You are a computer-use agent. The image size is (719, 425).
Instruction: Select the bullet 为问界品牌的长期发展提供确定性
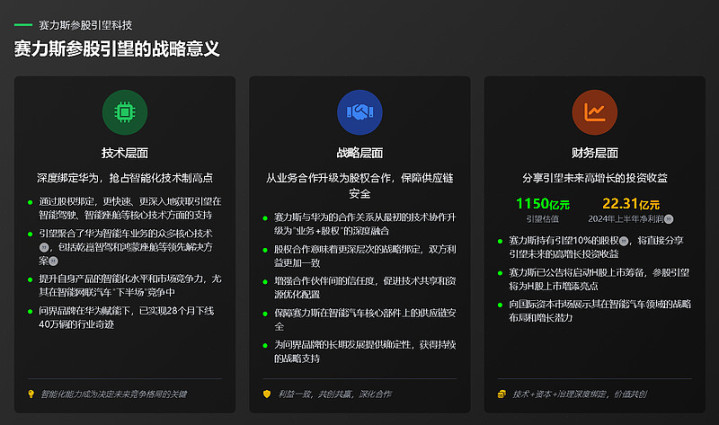[365, 351]
